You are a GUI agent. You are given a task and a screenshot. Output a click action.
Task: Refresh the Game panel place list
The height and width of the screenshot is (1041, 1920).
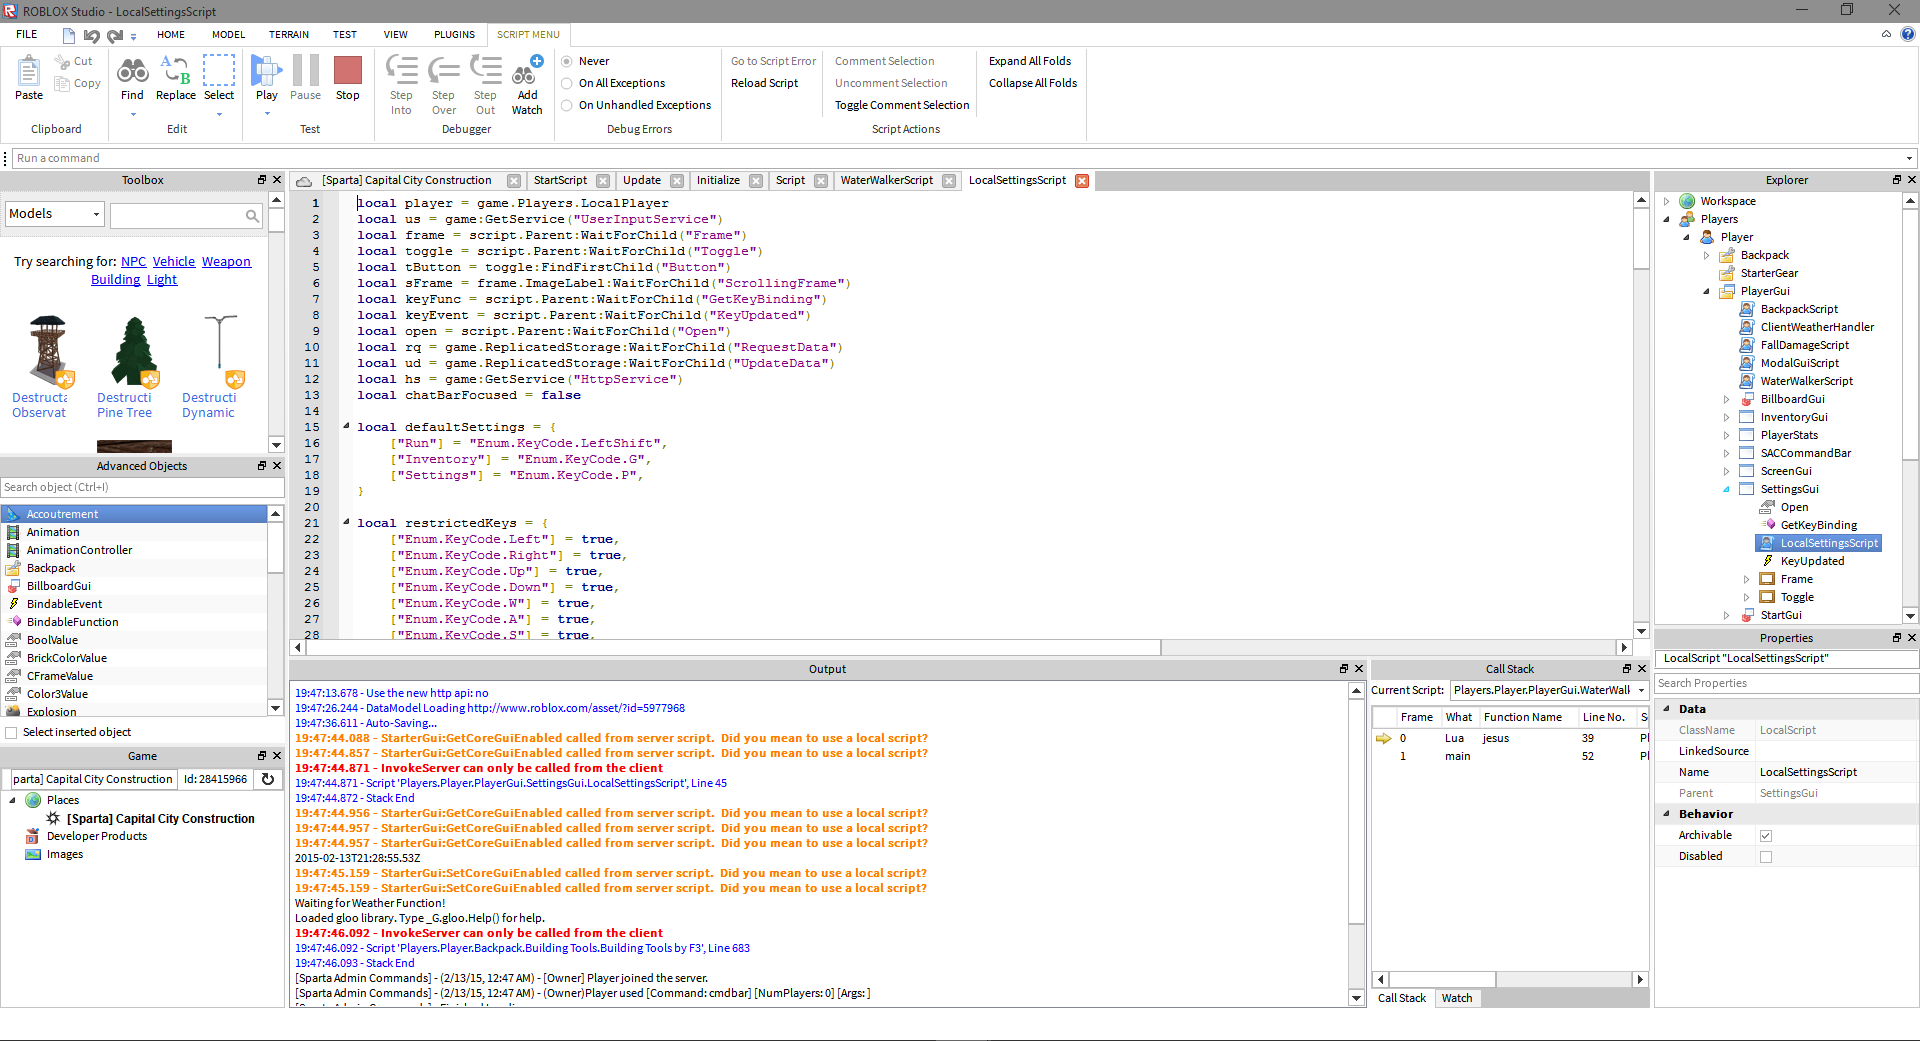[268, 779]
